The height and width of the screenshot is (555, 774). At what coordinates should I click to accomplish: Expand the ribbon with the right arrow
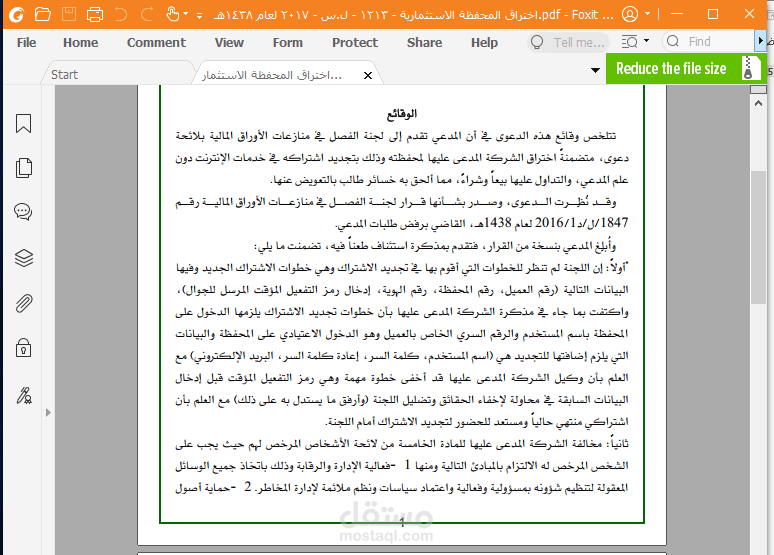pos(761,41)
